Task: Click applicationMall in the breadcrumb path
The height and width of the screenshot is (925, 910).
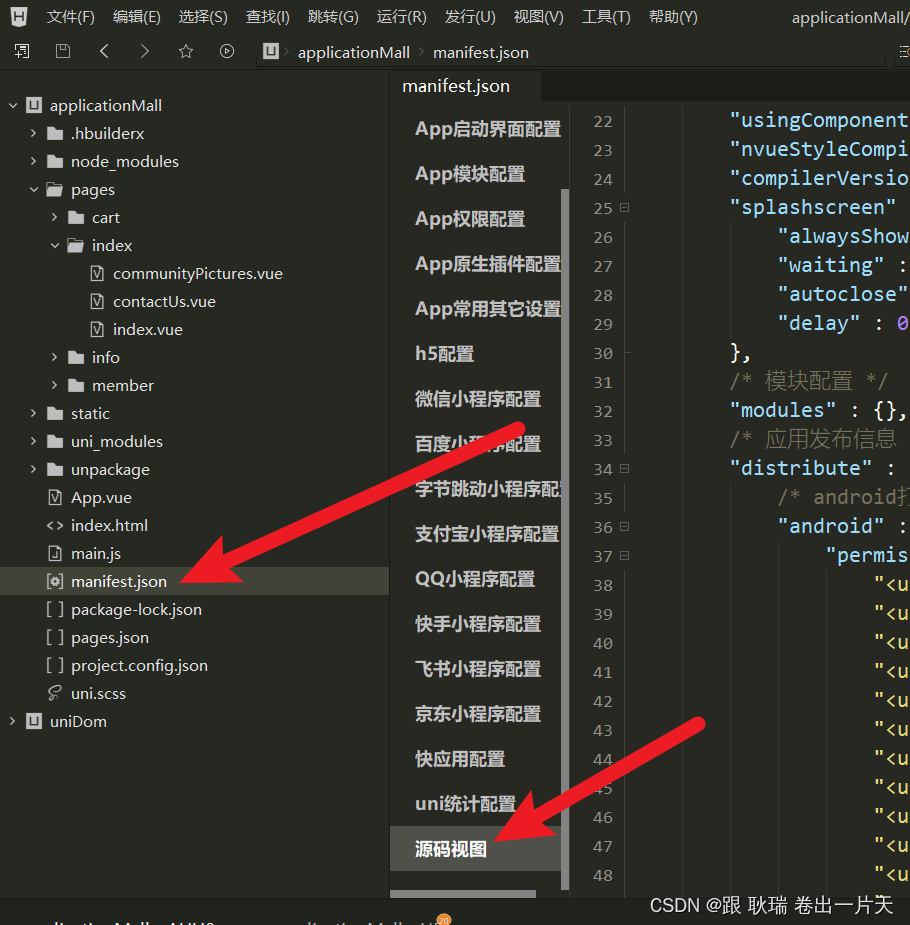Action: [x=353, y=53]
